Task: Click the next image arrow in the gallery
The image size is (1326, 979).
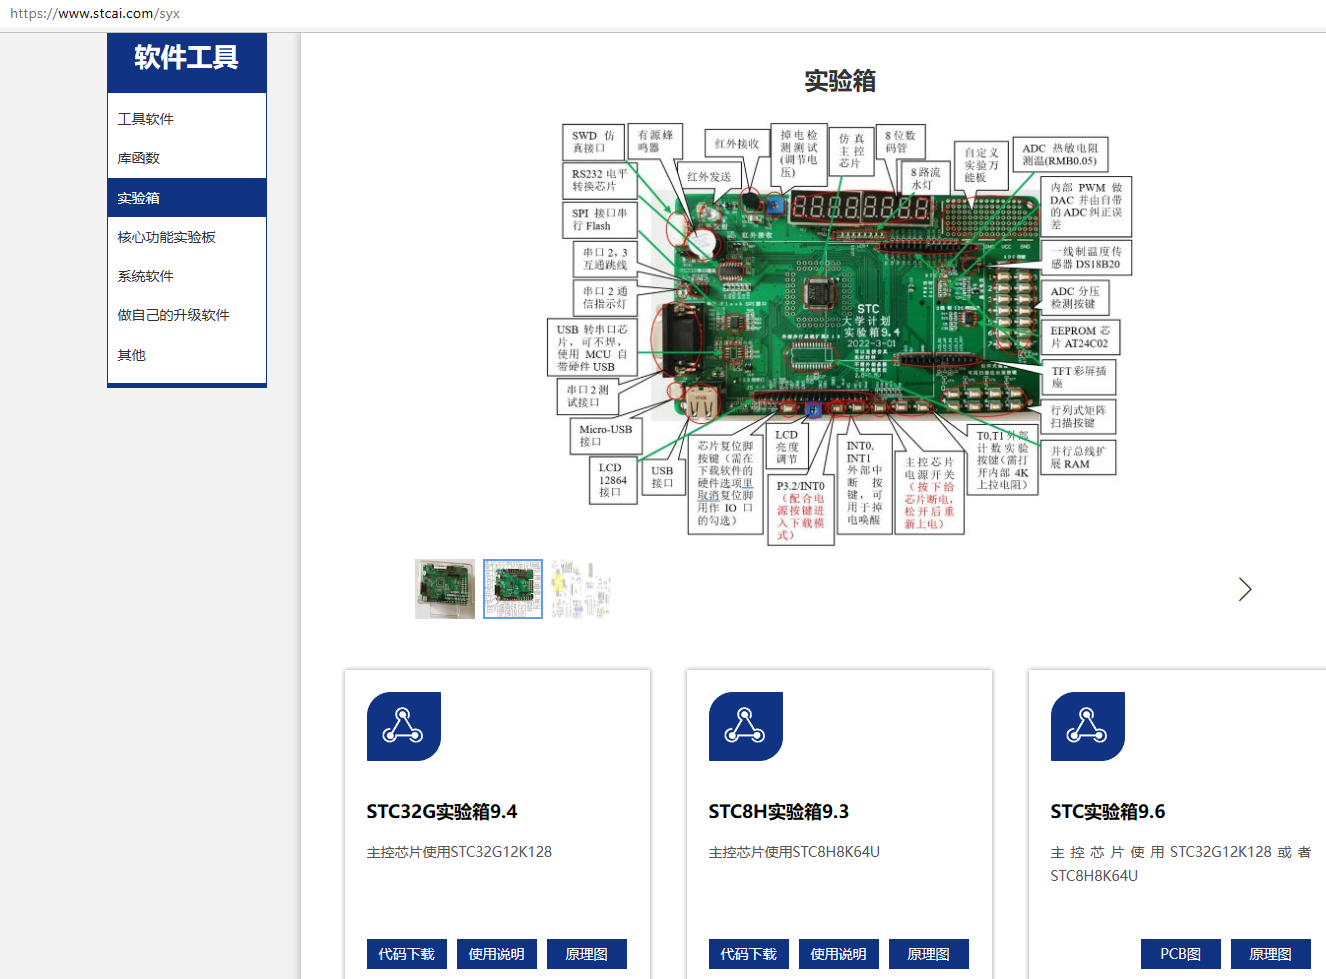Action: (x=1245, y=589)
